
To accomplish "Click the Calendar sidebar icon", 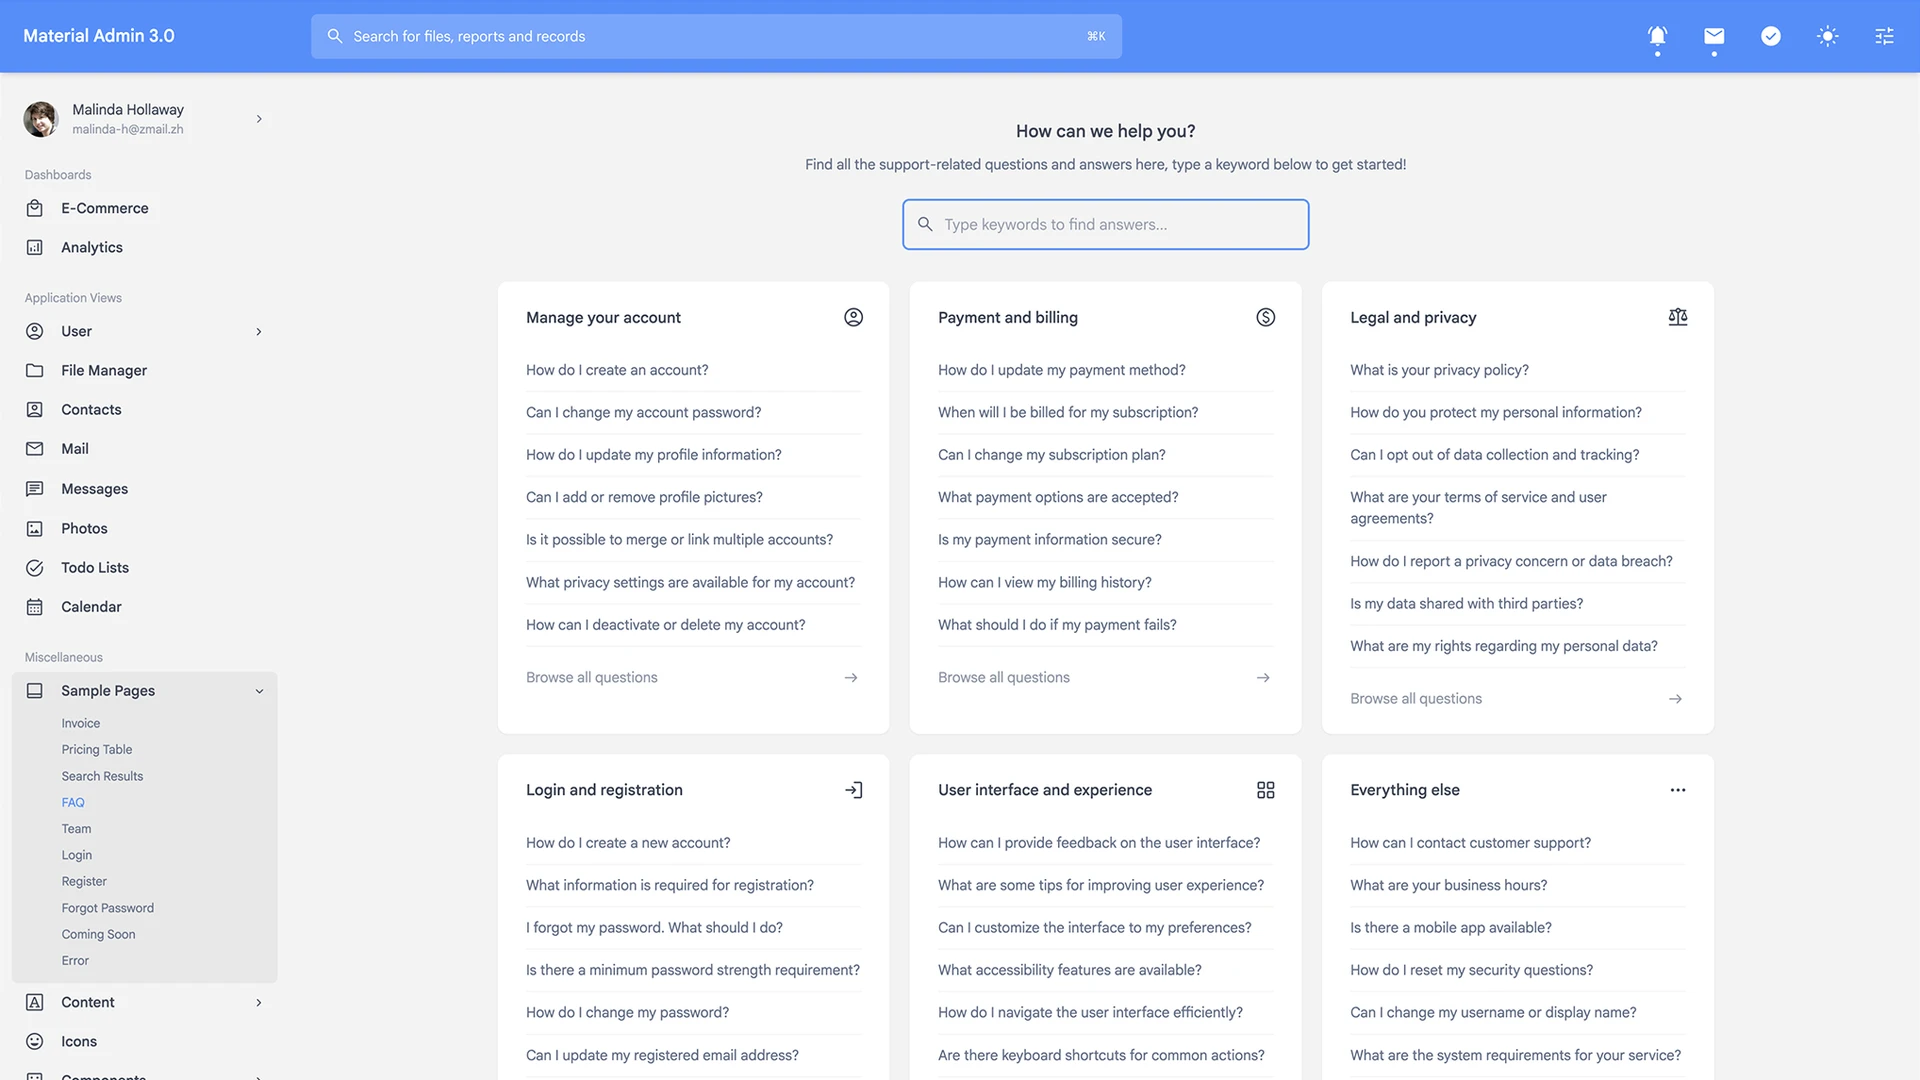I will click(x=35, y=607).
